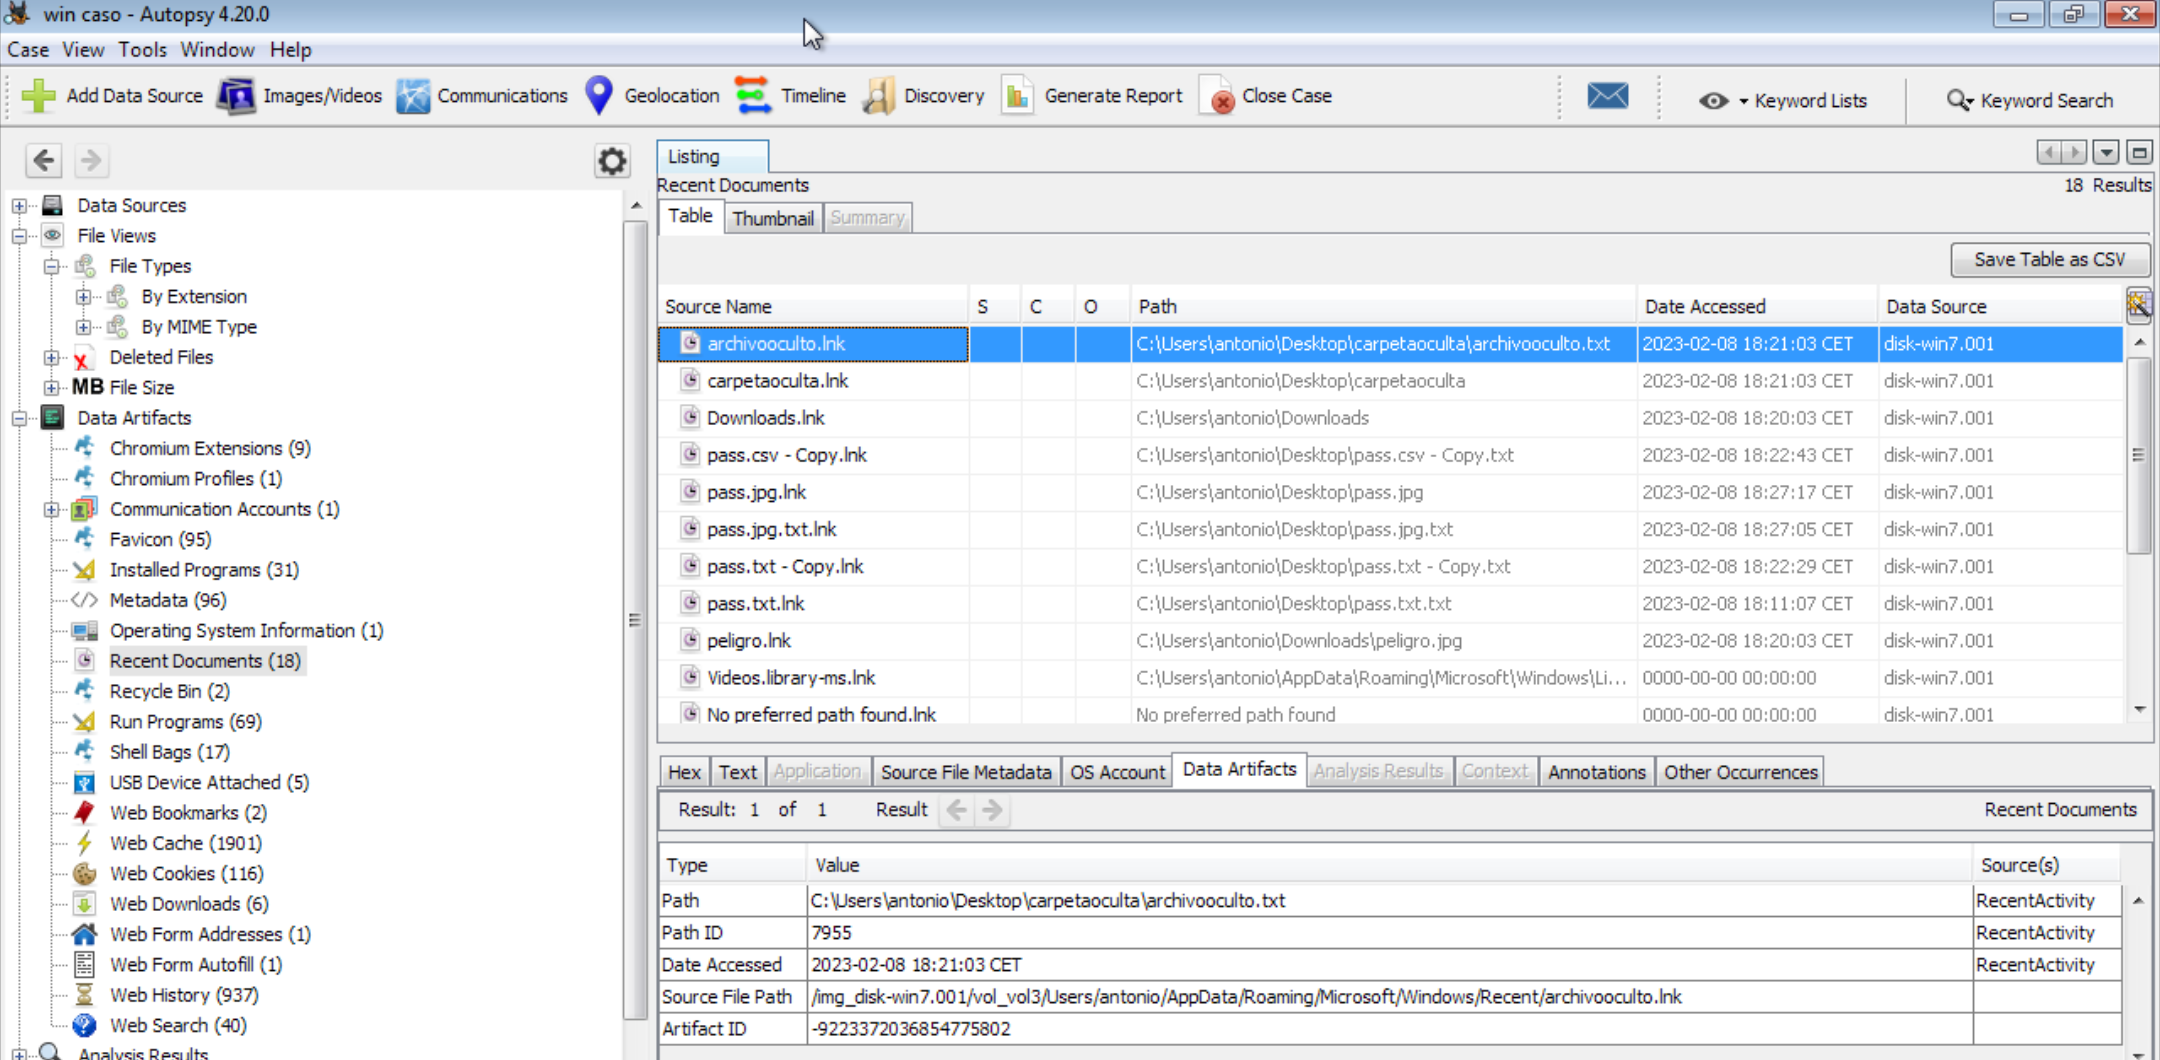This screenshot has height=1060, width=2160.
Task: Click Save Table as CSV button
Action: point(2048,260)
